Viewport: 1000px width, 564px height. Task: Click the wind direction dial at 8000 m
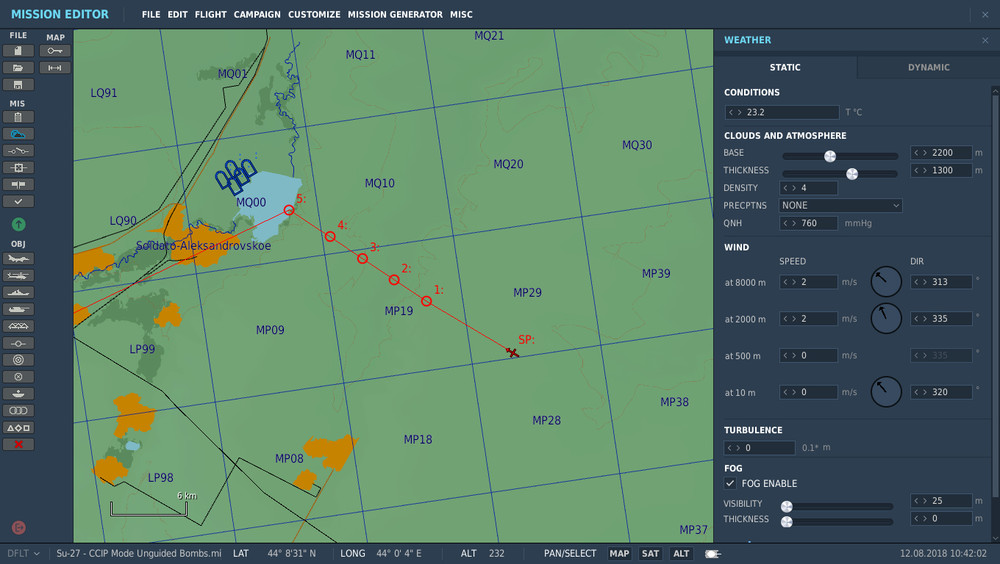coord(886,281)
